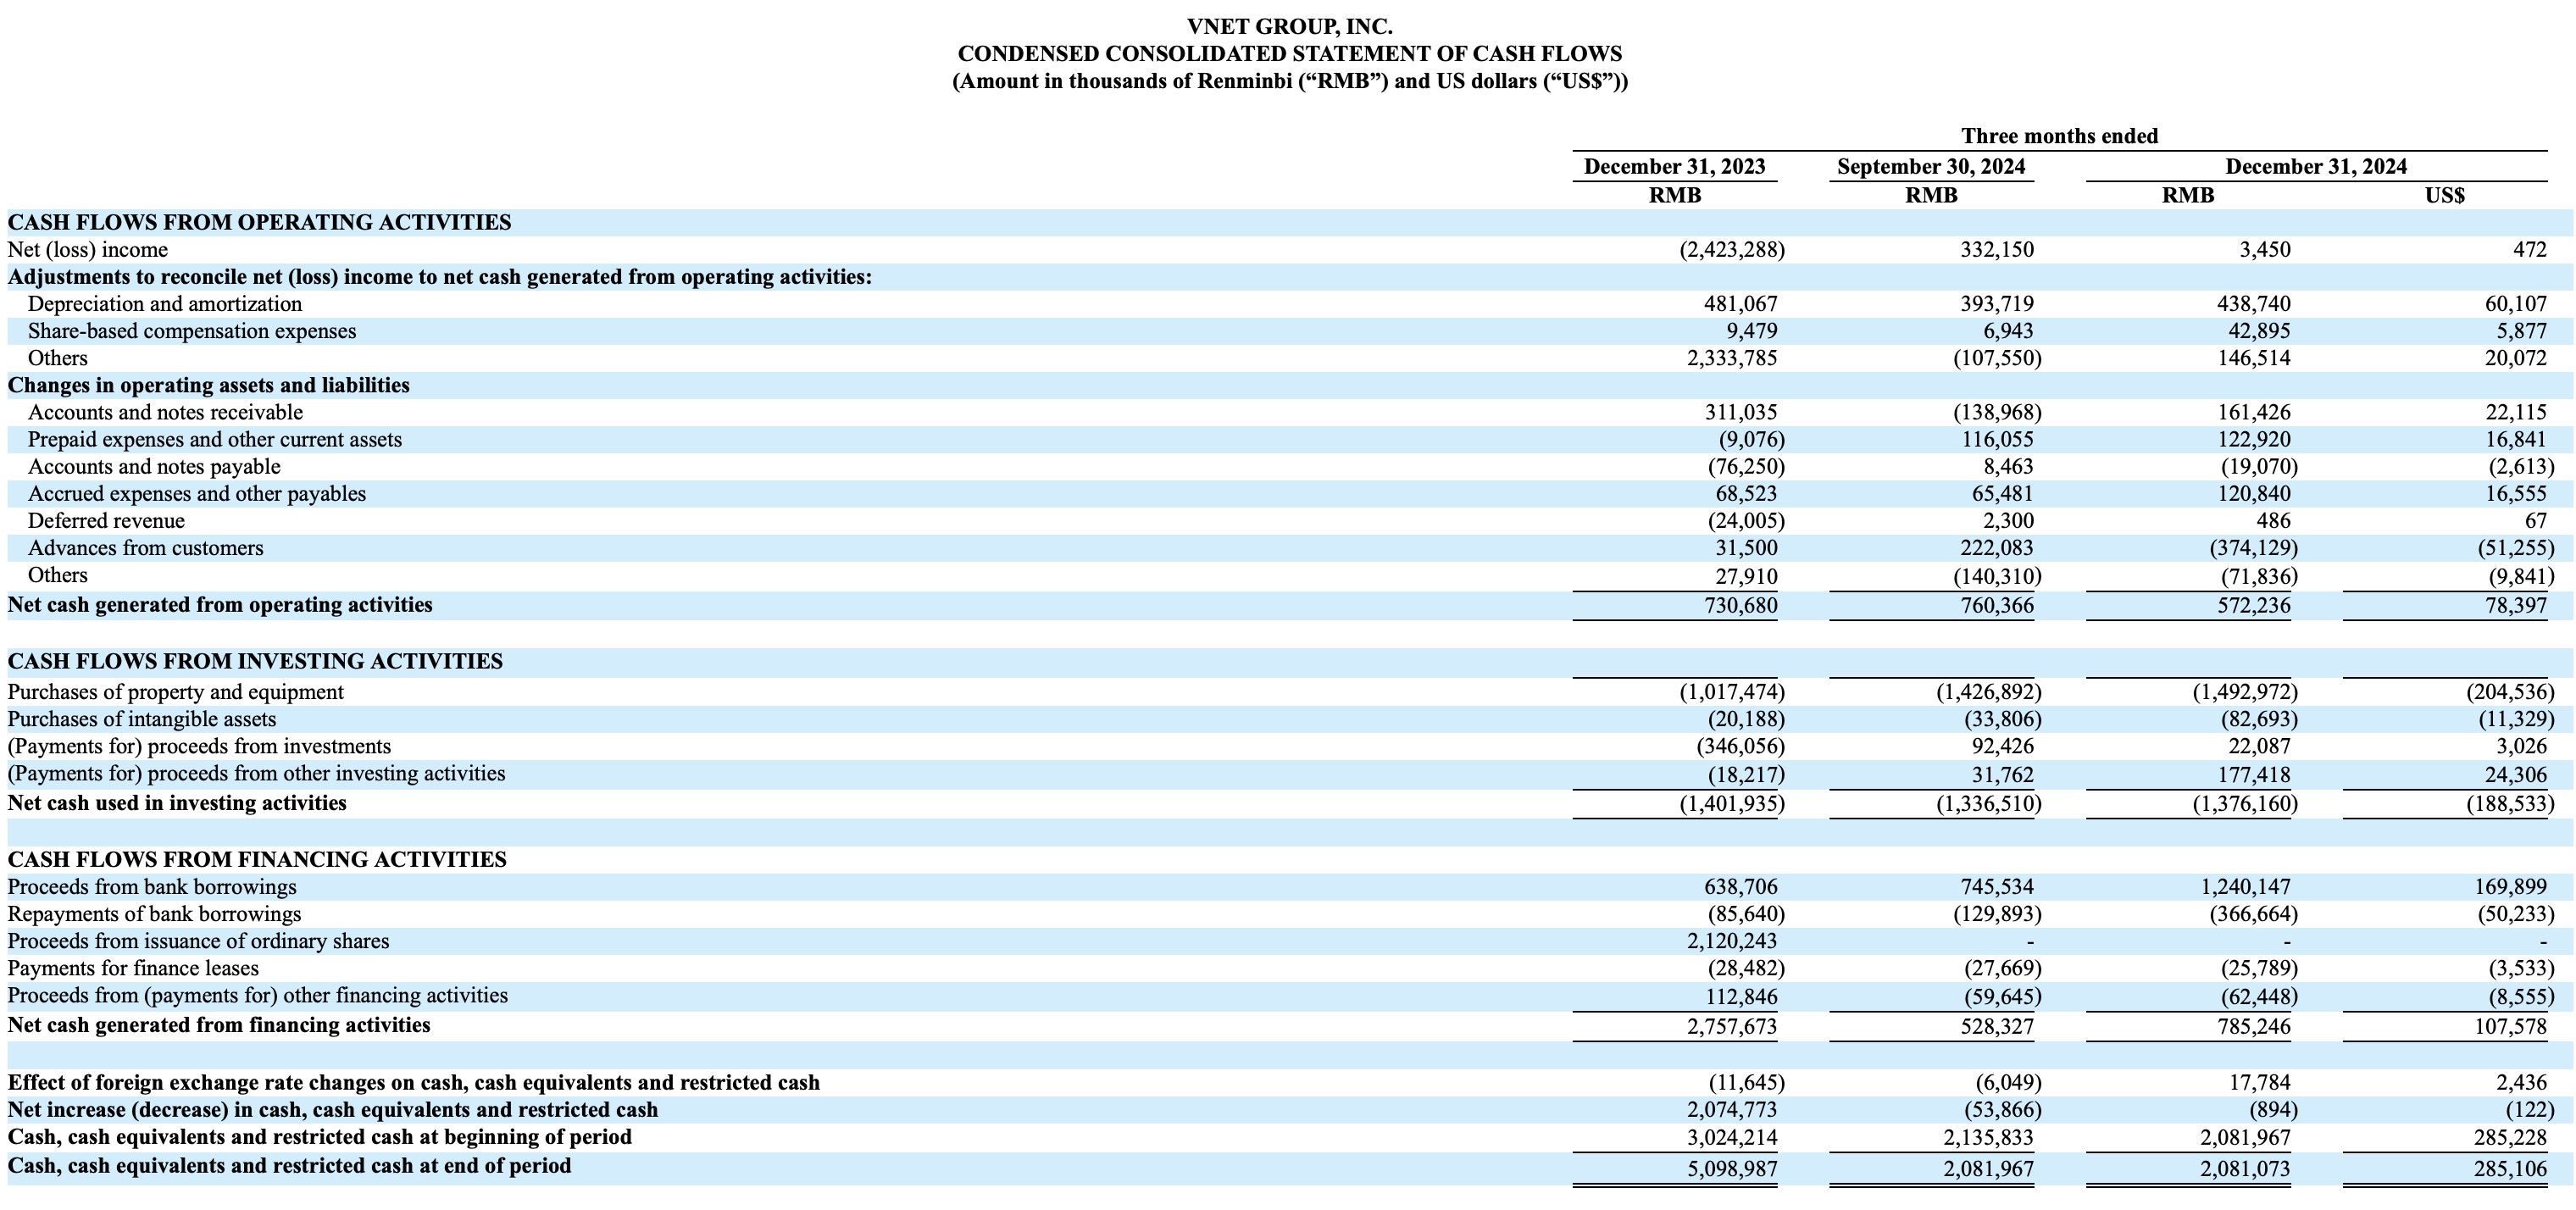Screen dimensions: 2576x1210
Task: Click the 'Three months ended' header
Action: (x=2059, y=136)
